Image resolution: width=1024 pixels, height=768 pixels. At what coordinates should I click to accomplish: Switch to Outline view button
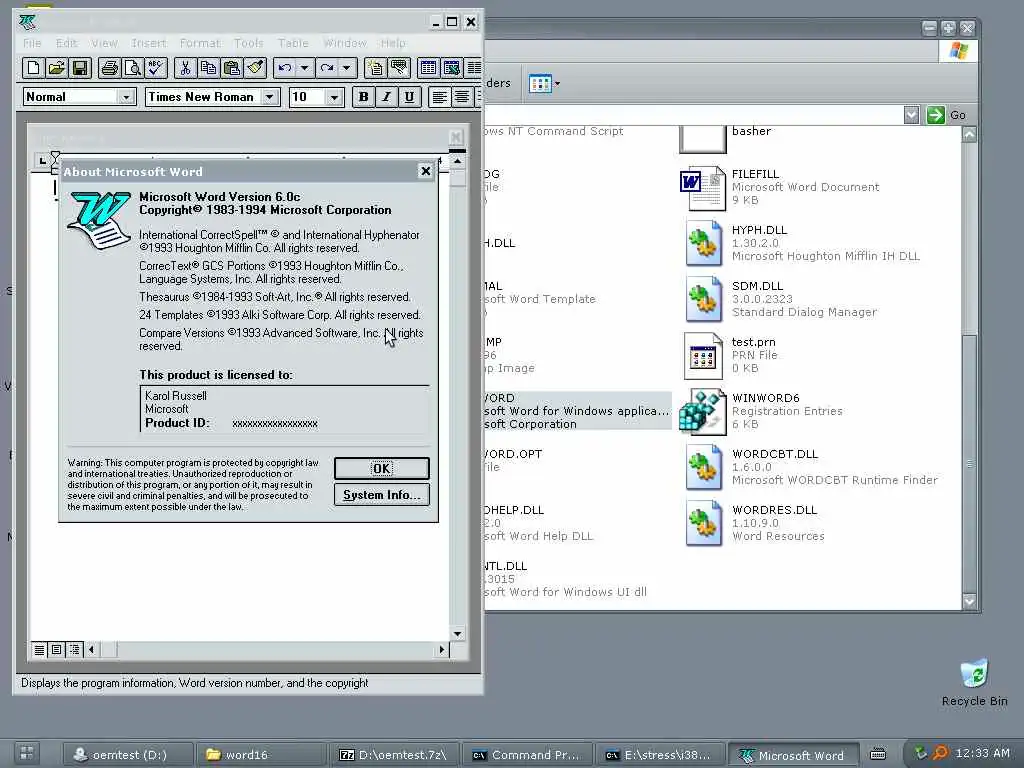coord(74,650)
